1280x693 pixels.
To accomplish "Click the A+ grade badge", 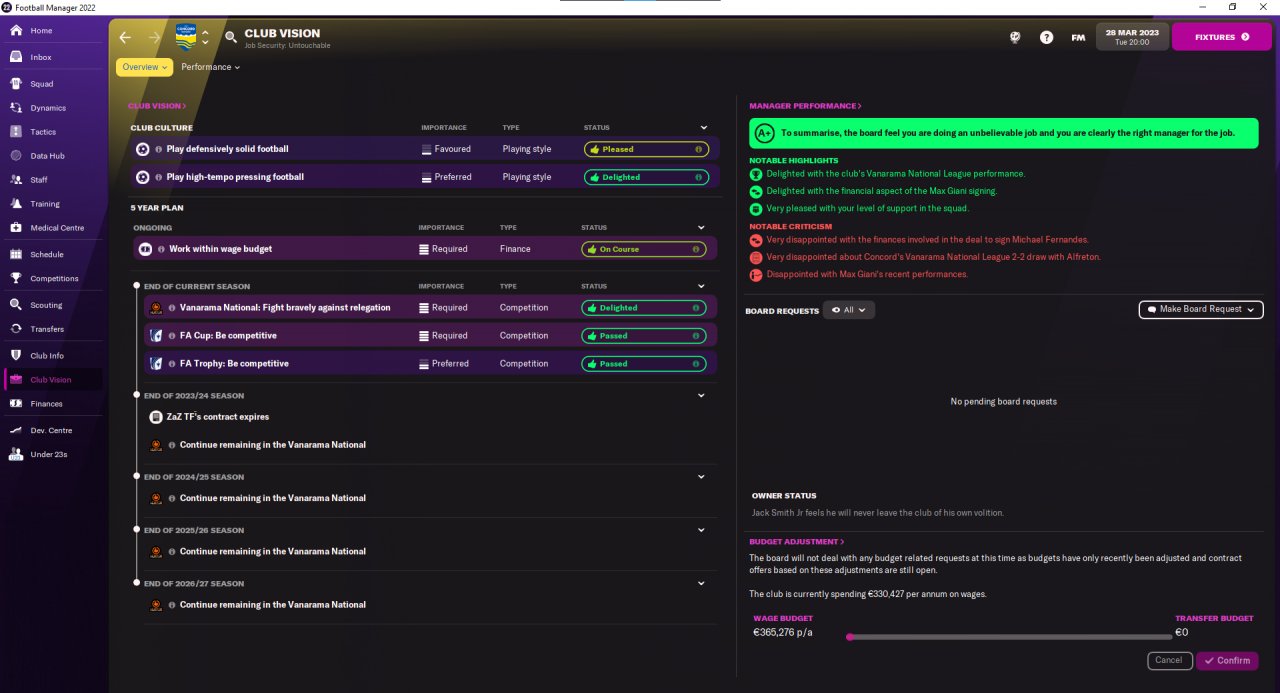I will (765, 133).
